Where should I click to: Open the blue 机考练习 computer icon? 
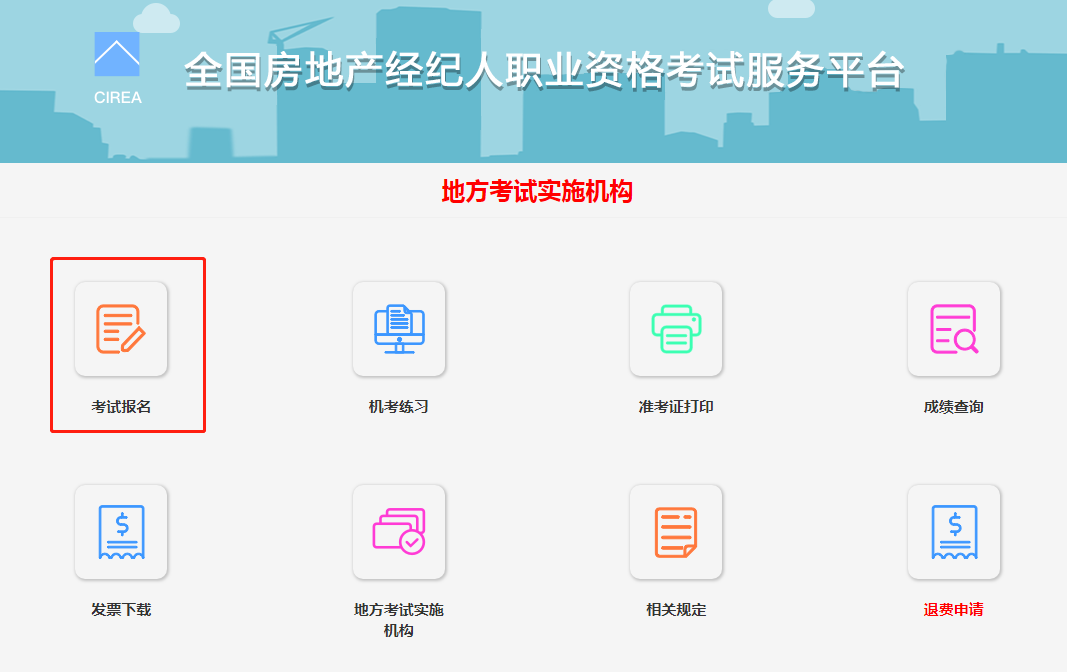click(x=399, y=329)
